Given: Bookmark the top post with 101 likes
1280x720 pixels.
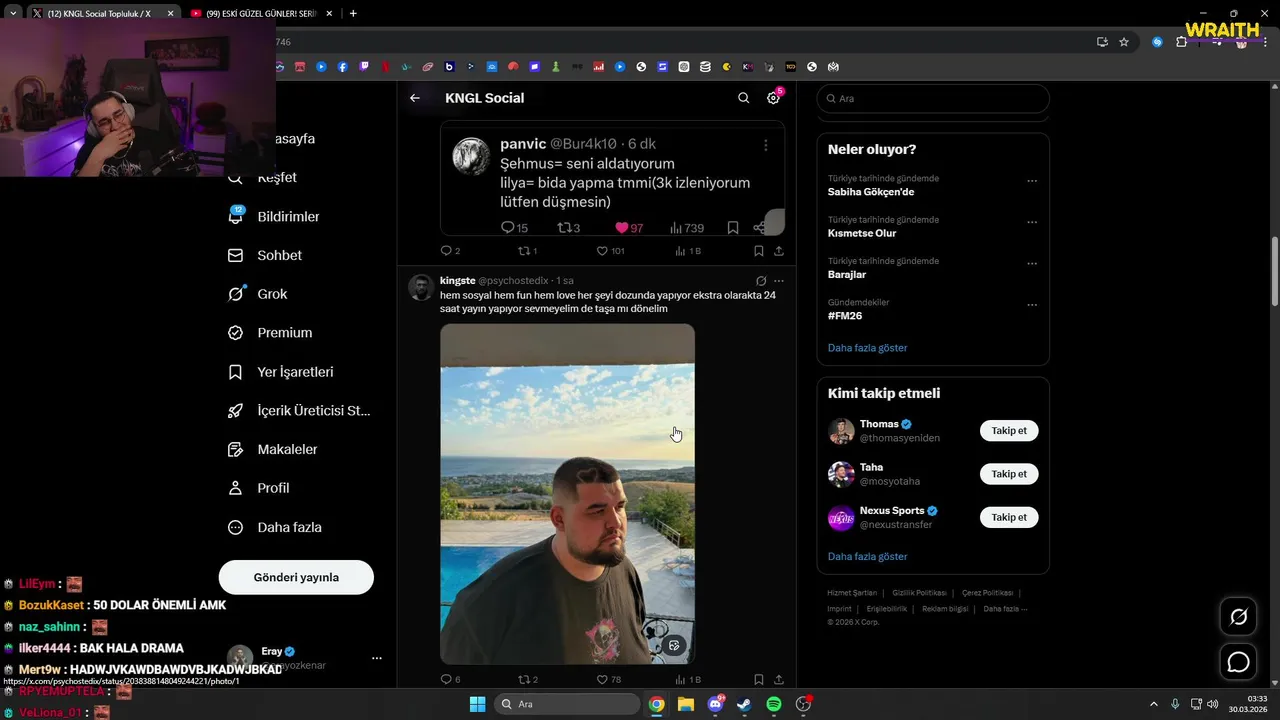Looking at the screenshot, I should coord(759,251).
